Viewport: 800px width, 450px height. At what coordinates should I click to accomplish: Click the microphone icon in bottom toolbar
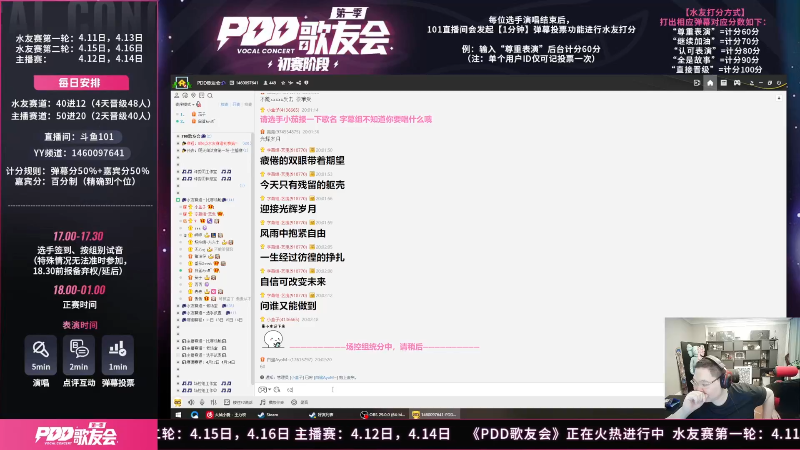point(202,402)
